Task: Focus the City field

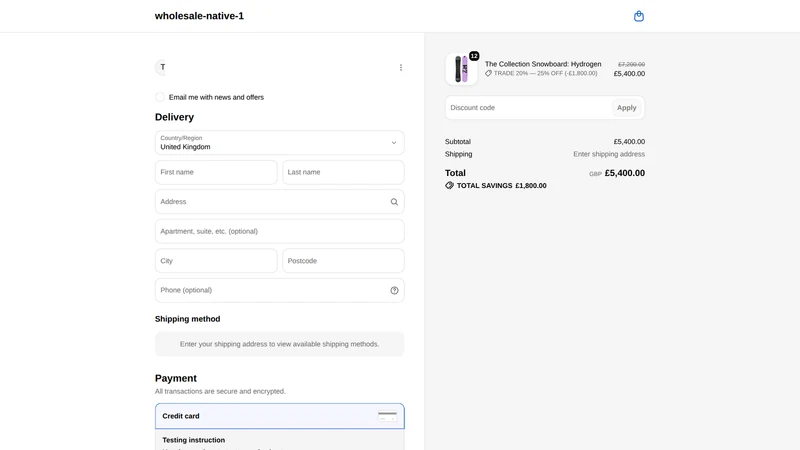Action: tap(216, 261)
